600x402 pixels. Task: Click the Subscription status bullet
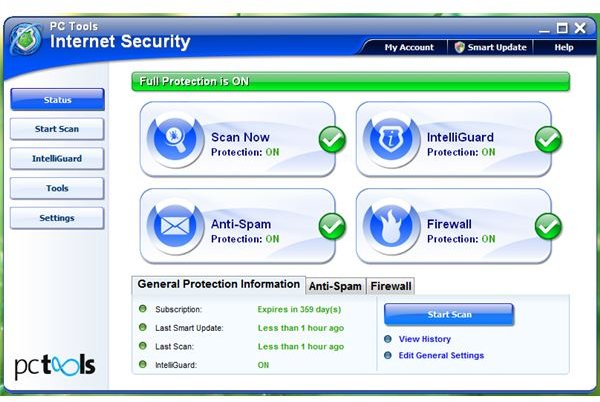pyautogui.click(x=143, y=309)
